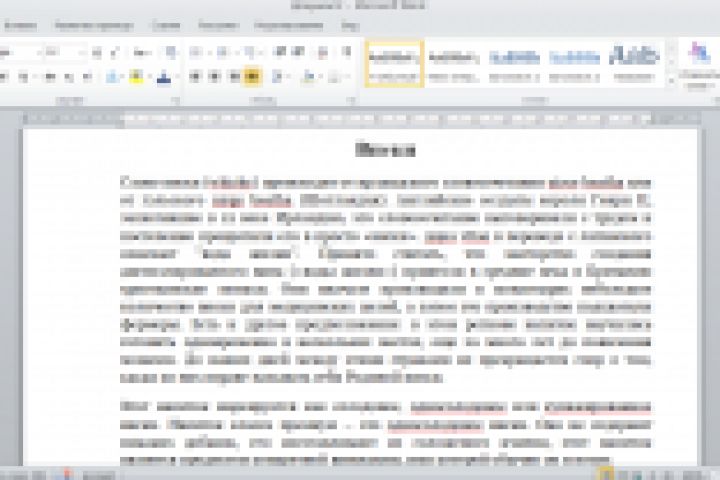Click the centered document heading
This screenshot has height=480, width=720.
click(386, 150)
